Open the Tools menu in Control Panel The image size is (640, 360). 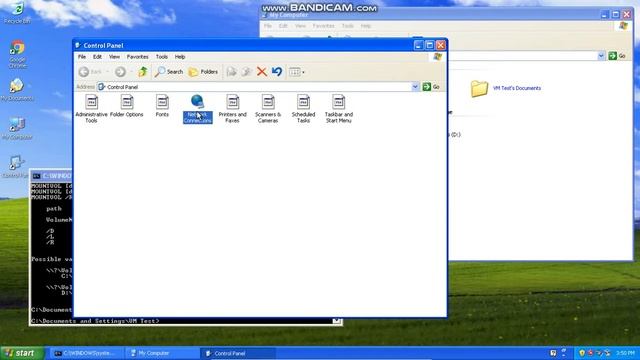[162, 57]
